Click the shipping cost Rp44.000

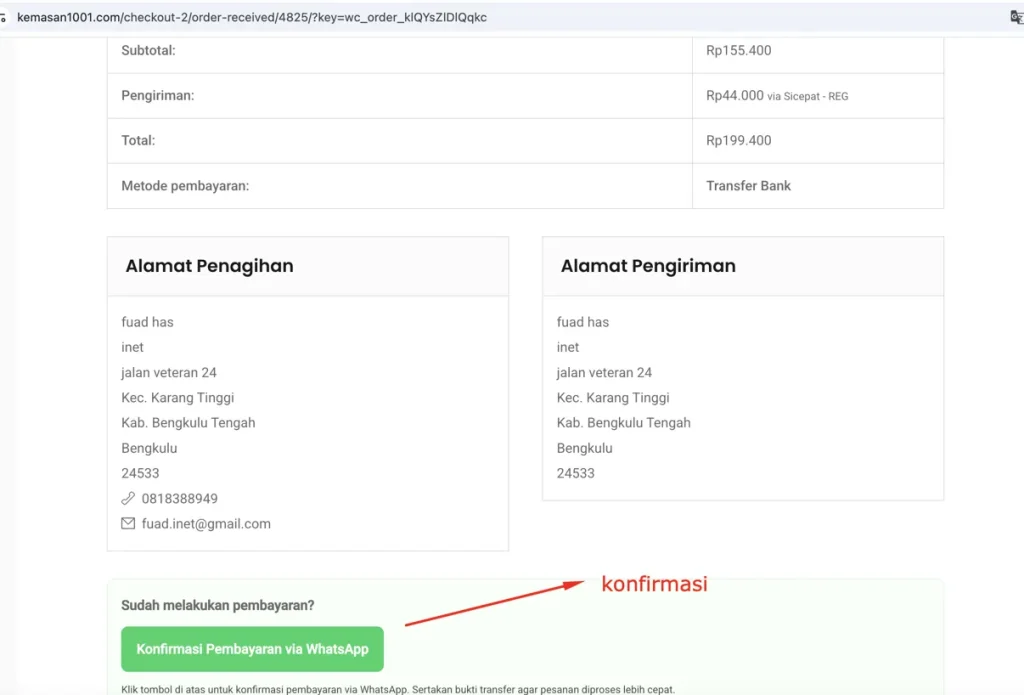[735, 95]
